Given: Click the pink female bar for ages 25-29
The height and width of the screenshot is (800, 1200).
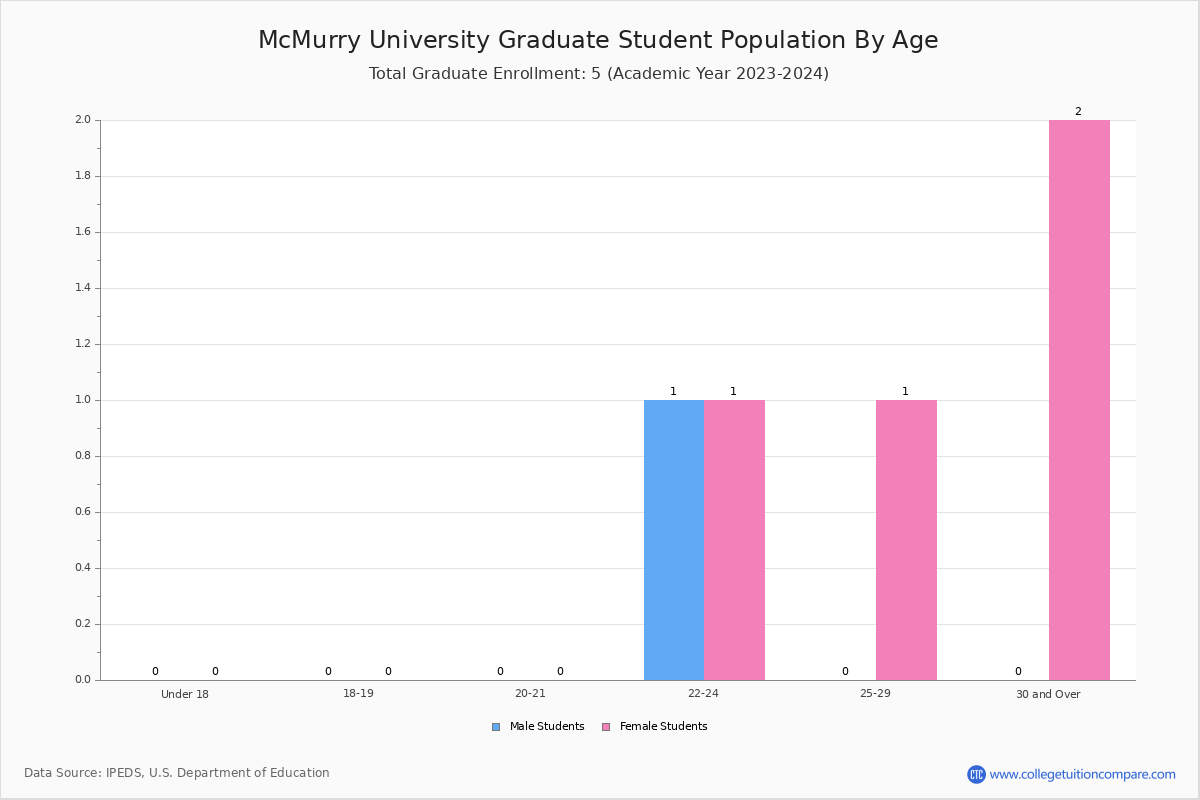Looking at the screenshot, I should [x=906, y=540].
